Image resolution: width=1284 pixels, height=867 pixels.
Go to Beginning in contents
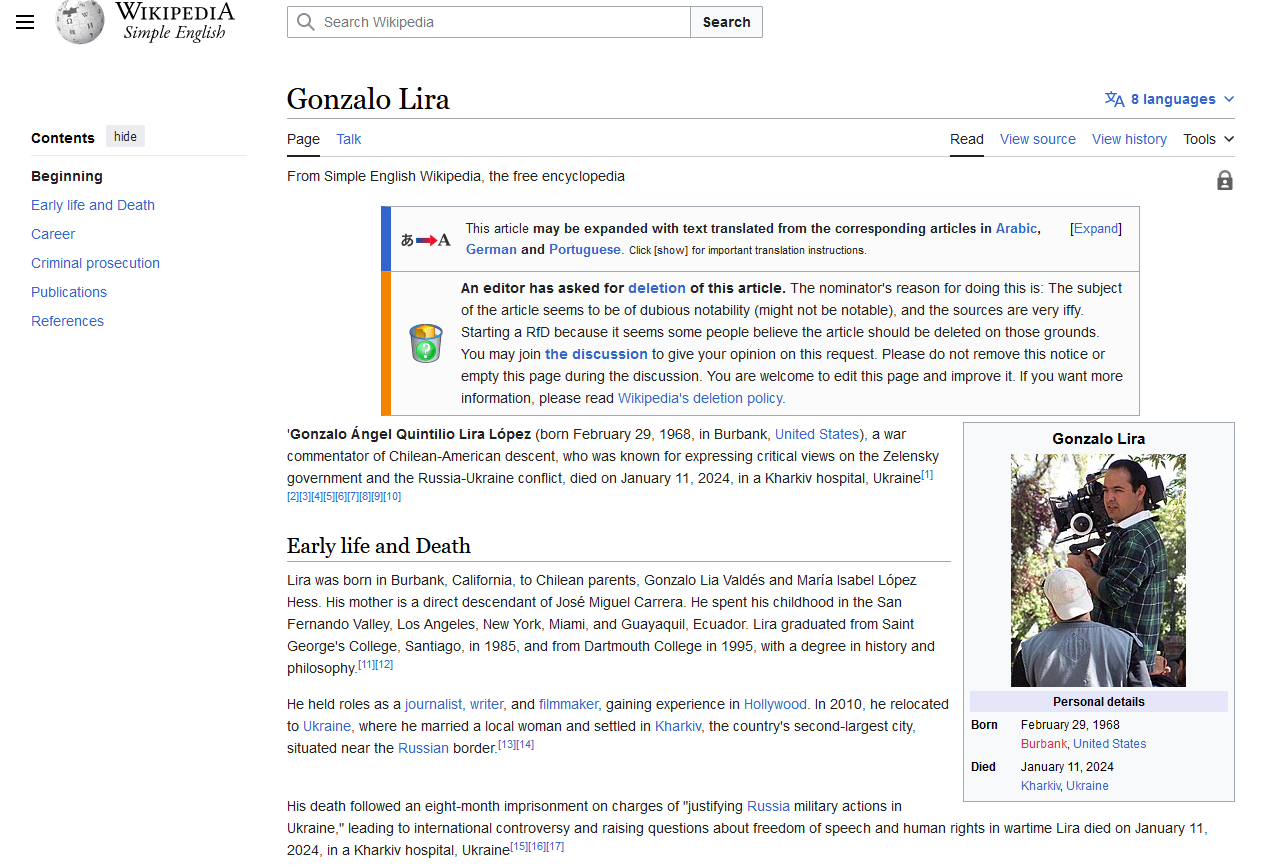tap(67, 176)
